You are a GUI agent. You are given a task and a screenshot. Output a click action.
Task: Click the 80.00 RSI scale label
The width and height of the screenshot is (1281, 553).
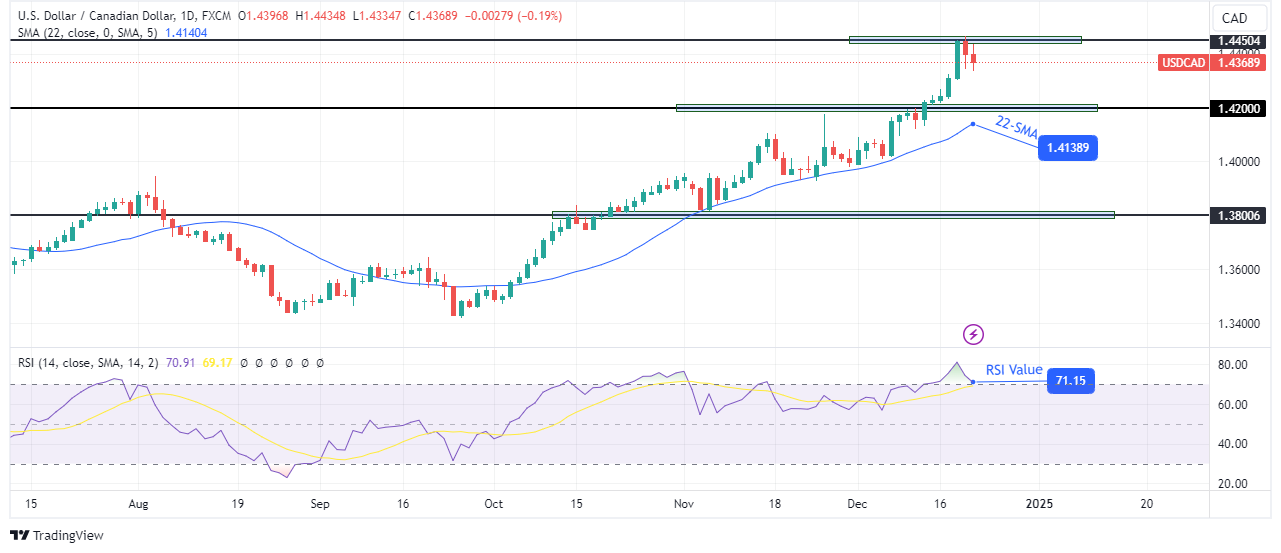1232,365
